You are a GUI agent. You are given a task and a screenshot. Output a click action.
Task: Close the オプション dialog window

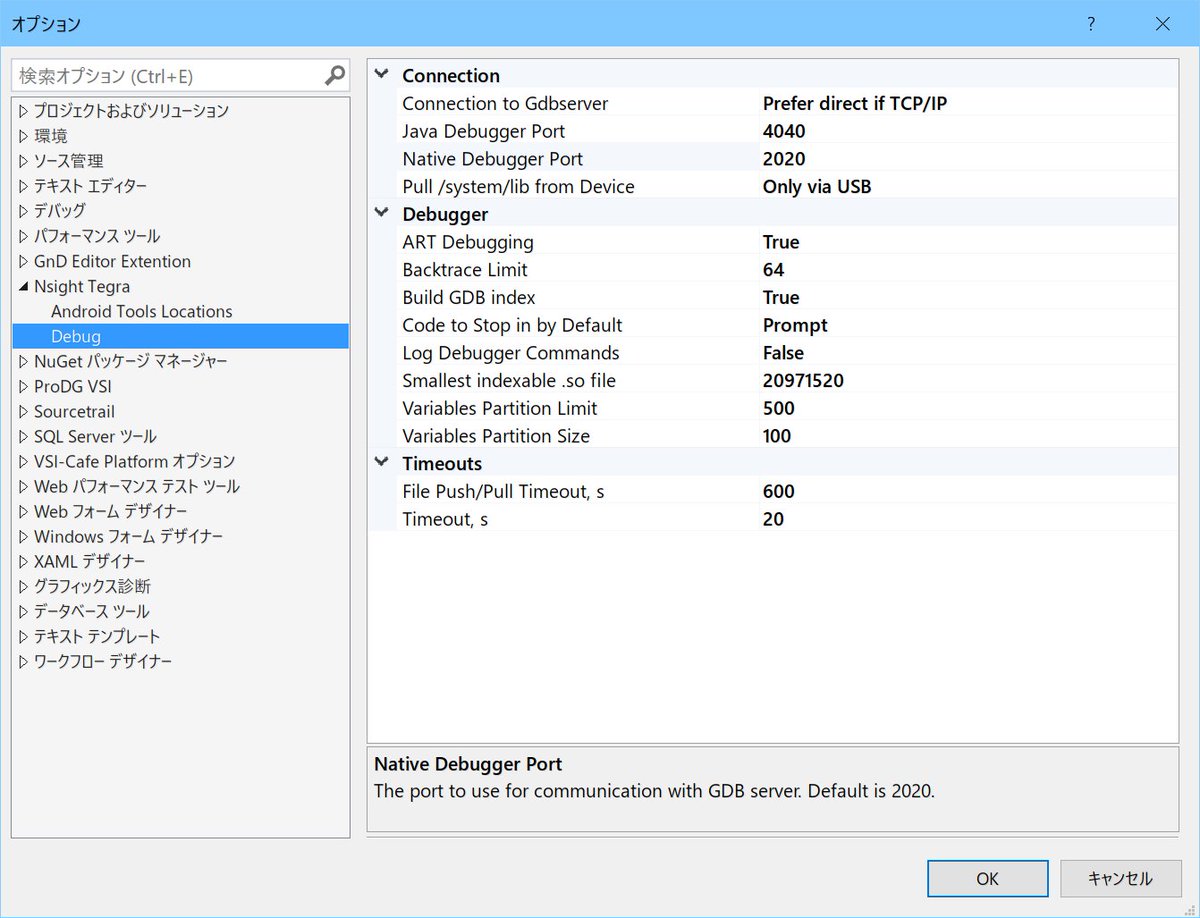coord(1162,23)
